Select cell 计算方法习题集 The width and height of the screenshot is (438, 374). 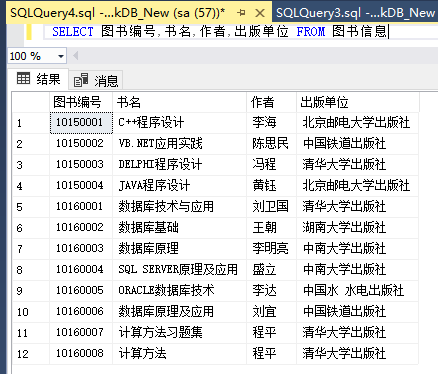tap(180, 333)
